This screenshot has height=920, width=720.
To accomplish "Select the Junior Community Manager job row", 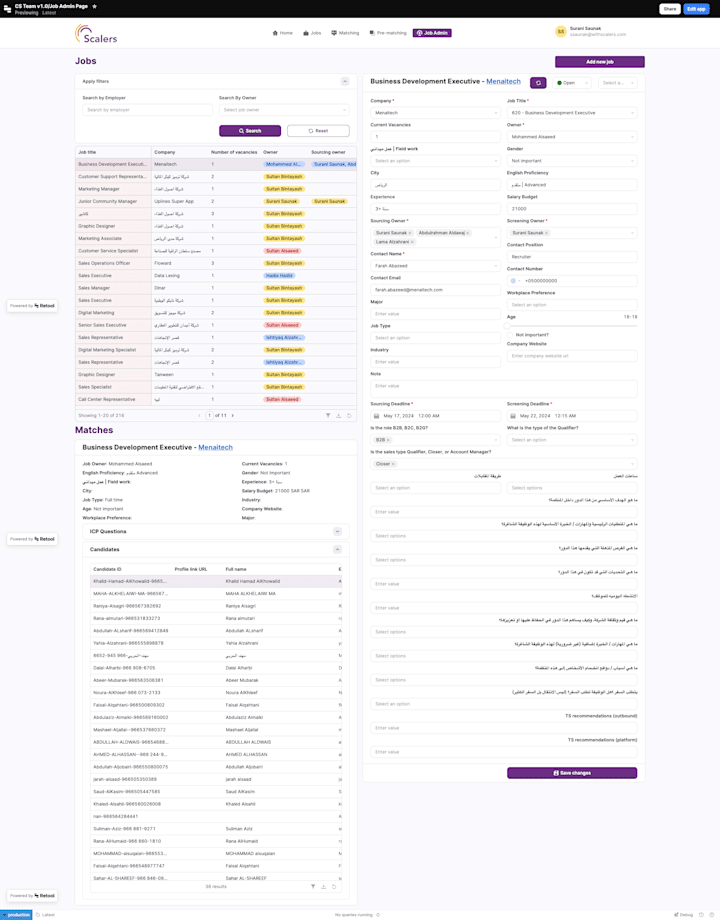I will click(216, 201).
